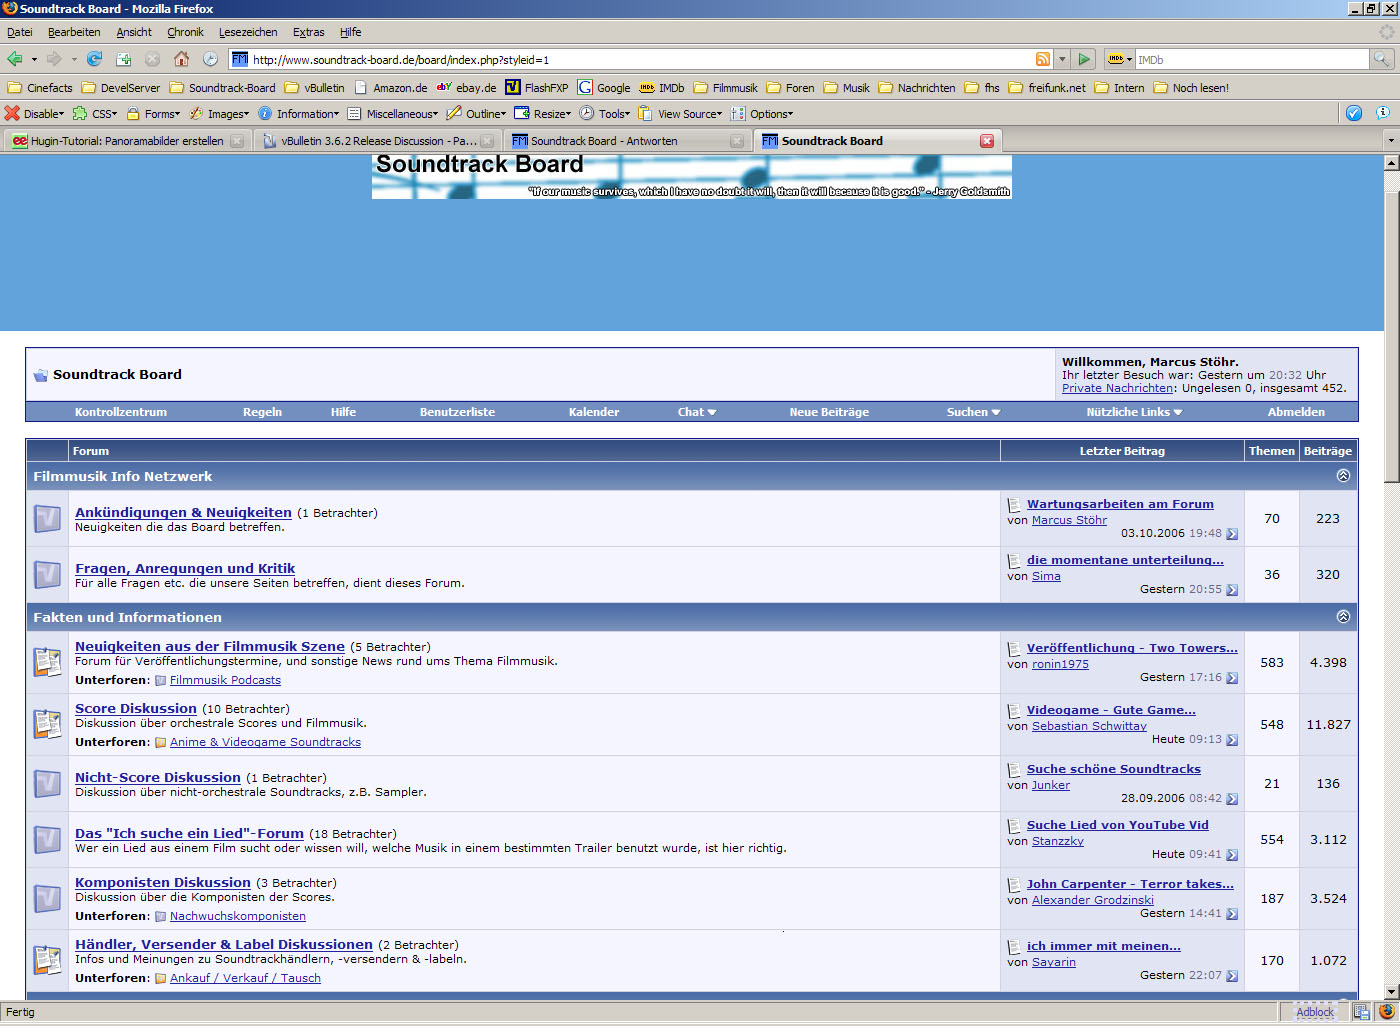Open the Chronik menu

coord(185,32)
